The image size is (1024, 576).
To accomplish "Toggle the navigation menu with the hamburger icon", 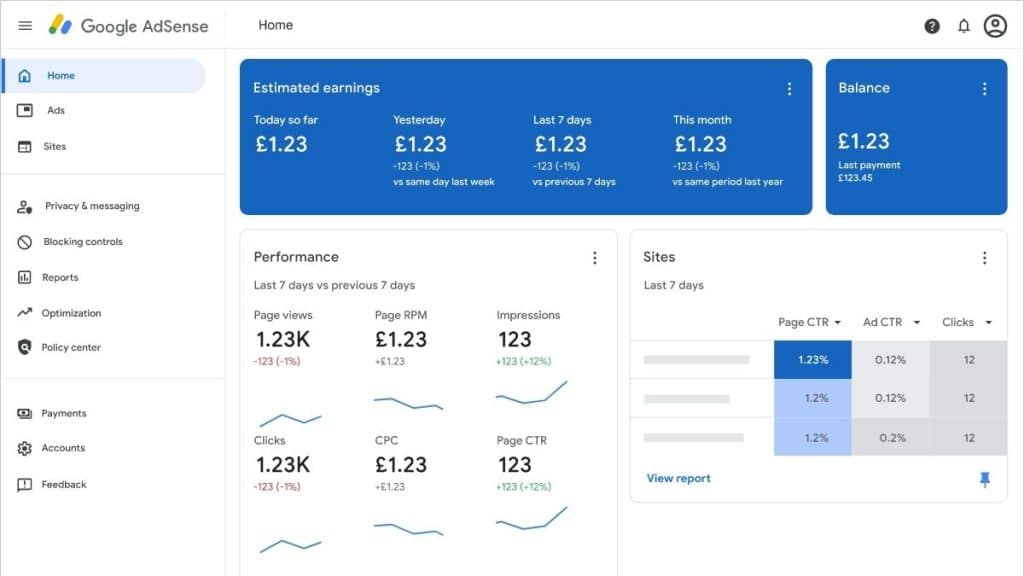I will 25,25.
